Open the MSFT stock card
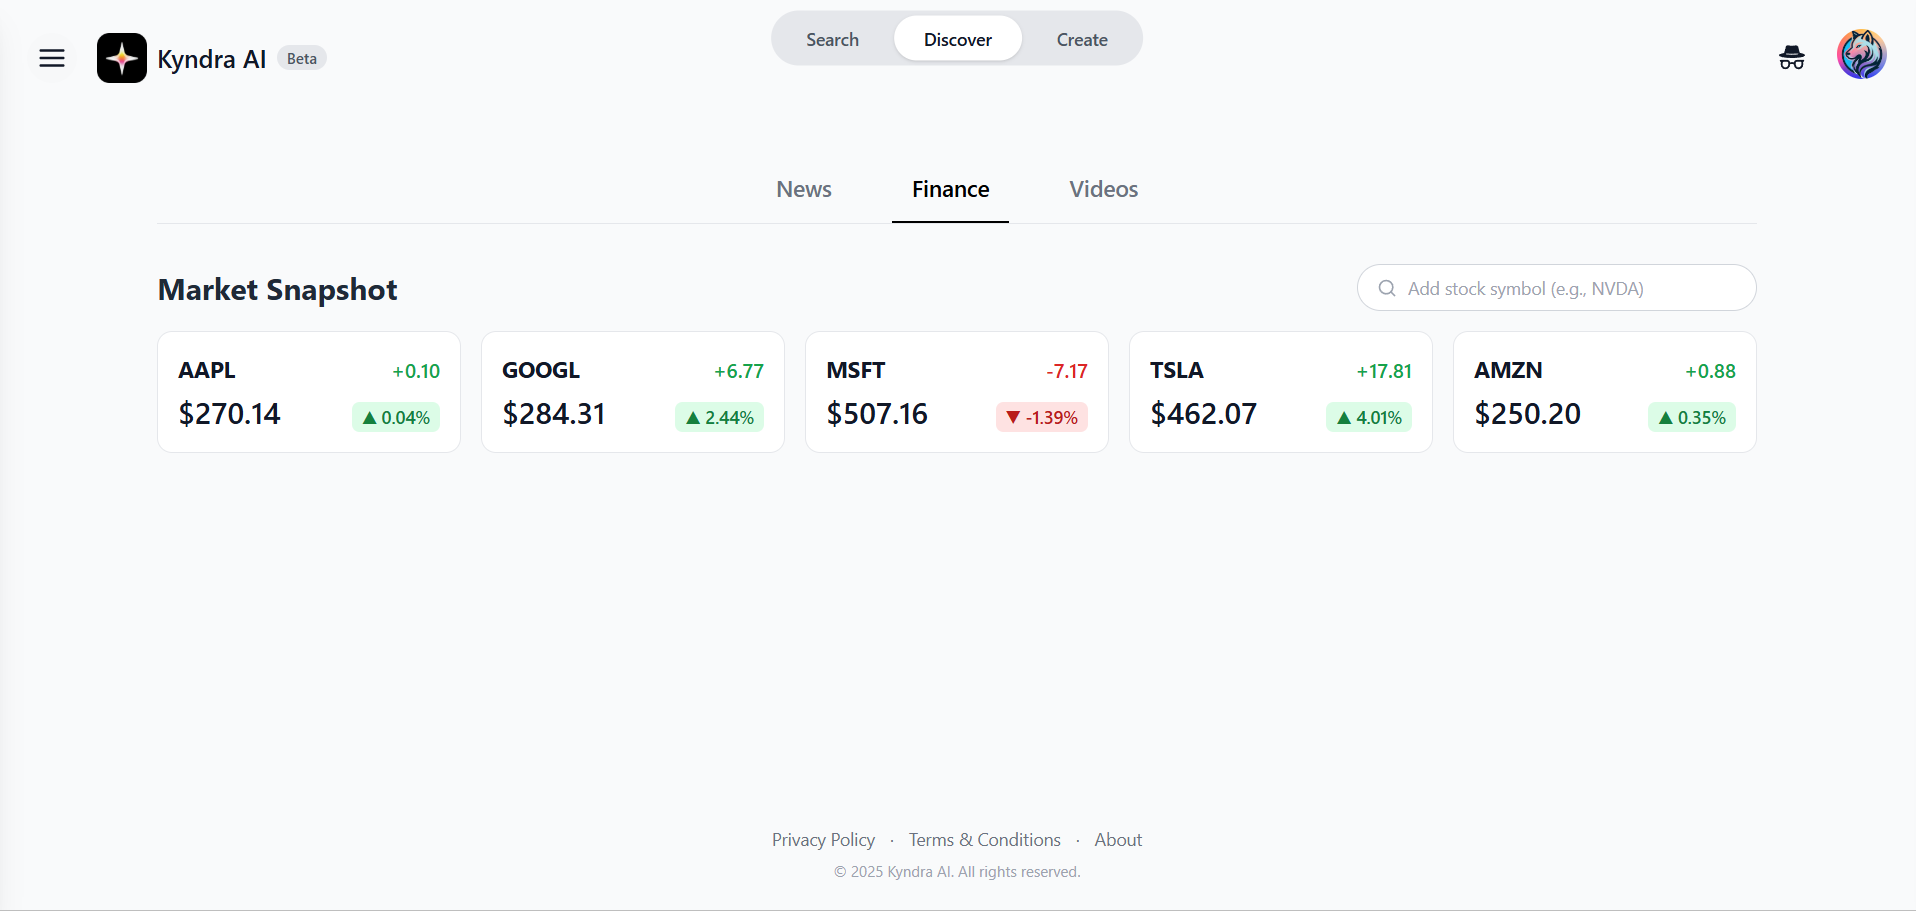The image size is (1916, 911). point(957,392)
